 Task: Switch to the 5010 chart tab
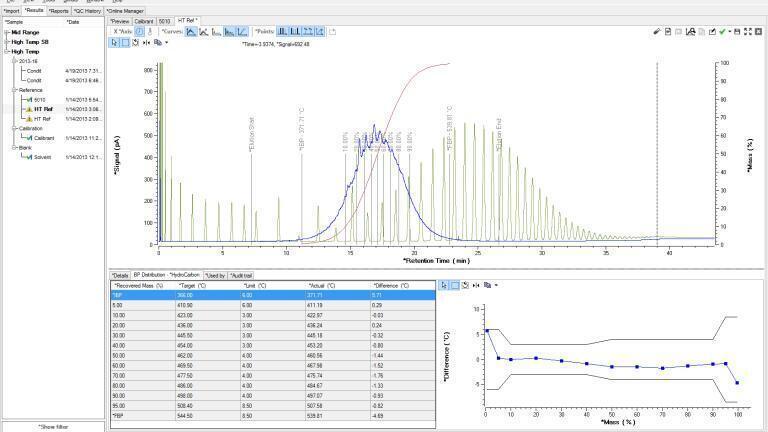pos(165,21)
